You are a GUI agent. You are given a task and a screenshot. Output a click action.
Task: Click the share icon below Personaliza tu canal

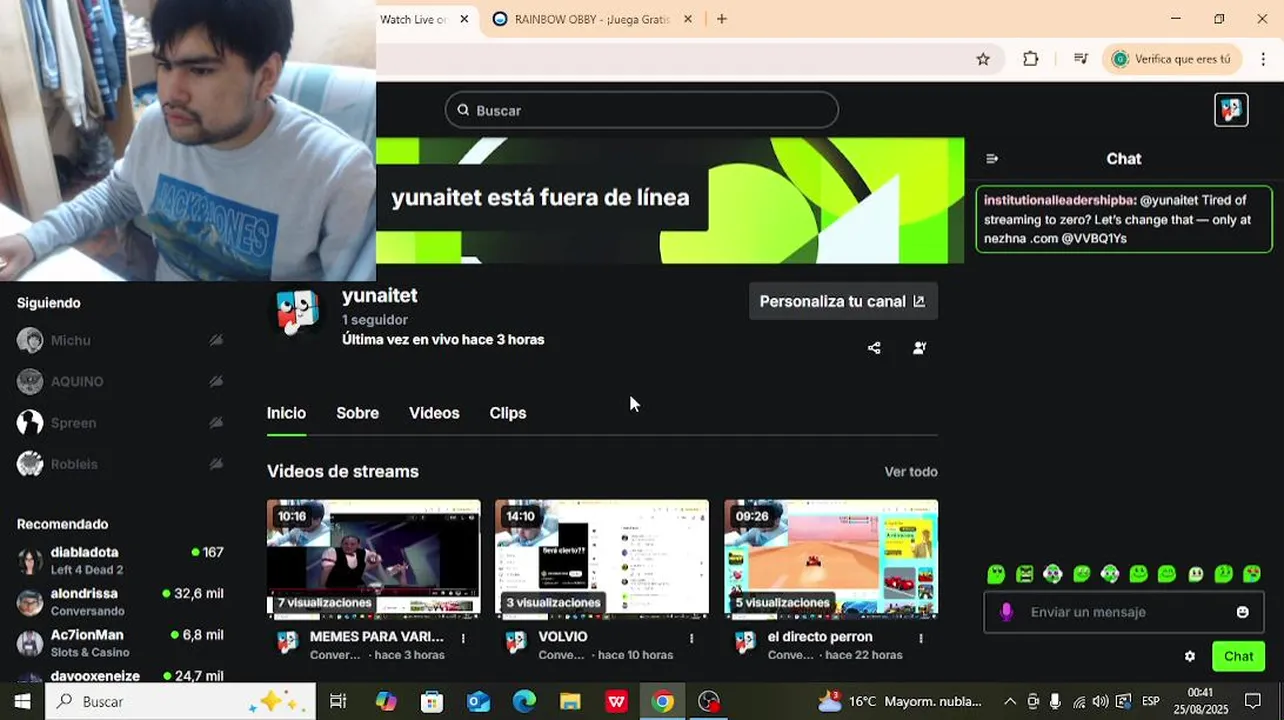point(874,348)
